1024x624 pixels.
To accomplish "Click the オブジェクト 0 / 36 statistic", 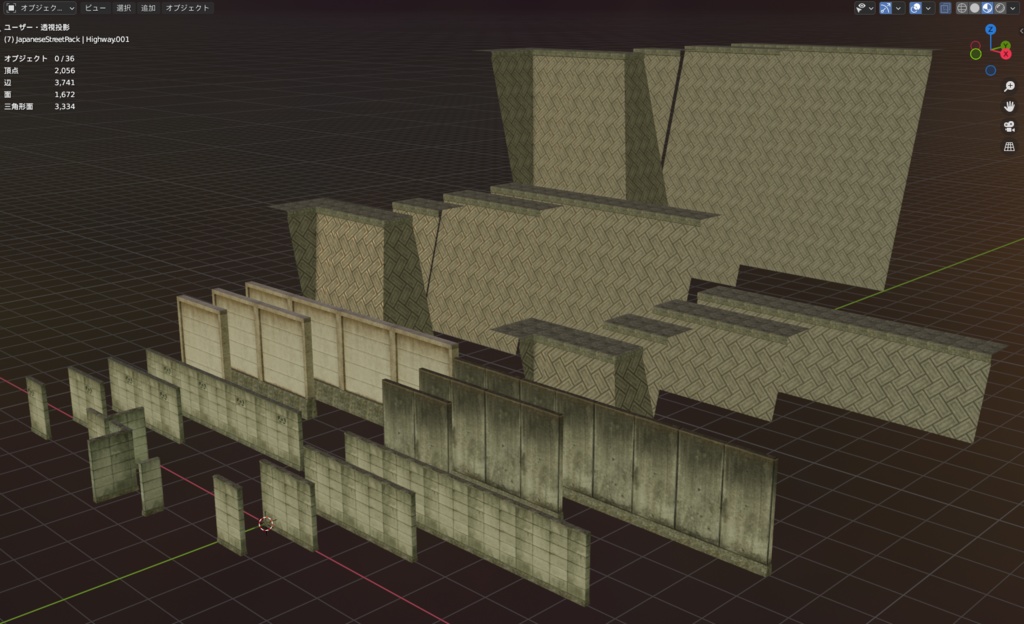I will pyautogui.click(x=39, y=59).
